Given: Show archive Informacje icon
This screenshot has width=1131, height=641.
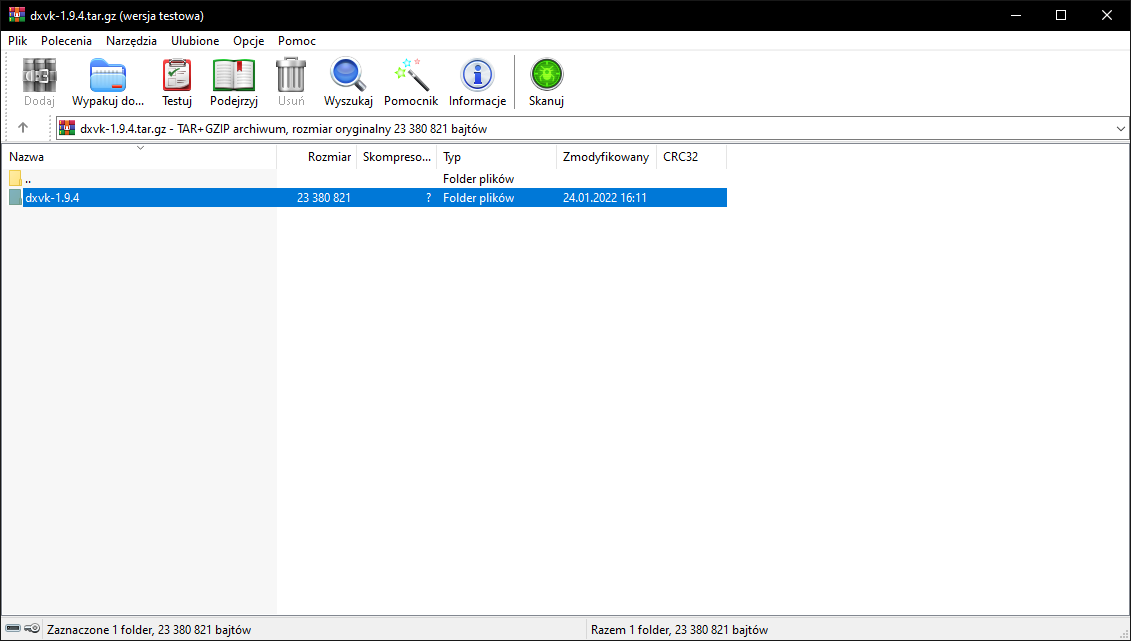Looking at the screenshot, I should pyautogui.click(x=478, y=75).
